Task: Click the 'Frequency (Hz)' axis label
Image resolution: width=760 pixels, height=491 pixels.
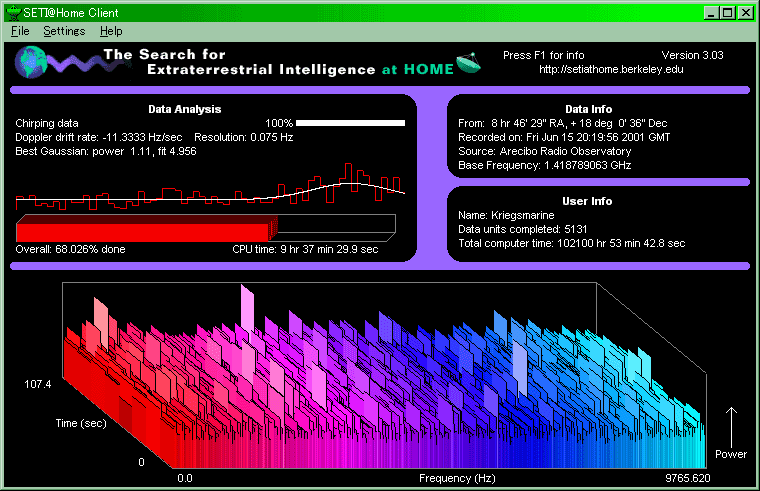Action: [457, 478]
